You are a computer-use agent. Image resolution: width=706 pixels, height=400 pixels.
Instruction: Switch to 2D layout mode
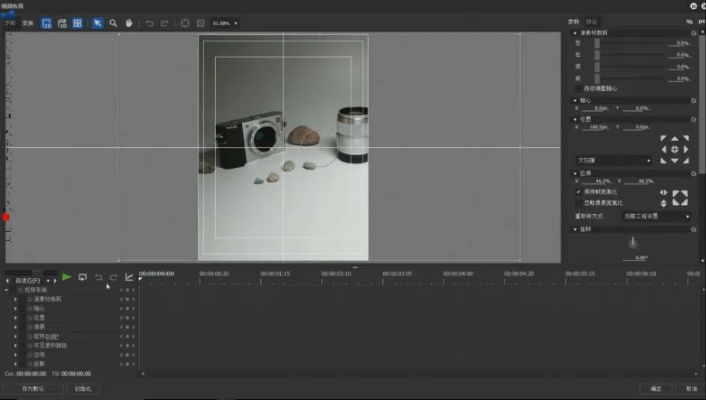pyautogui.click(x=47, y=22)
